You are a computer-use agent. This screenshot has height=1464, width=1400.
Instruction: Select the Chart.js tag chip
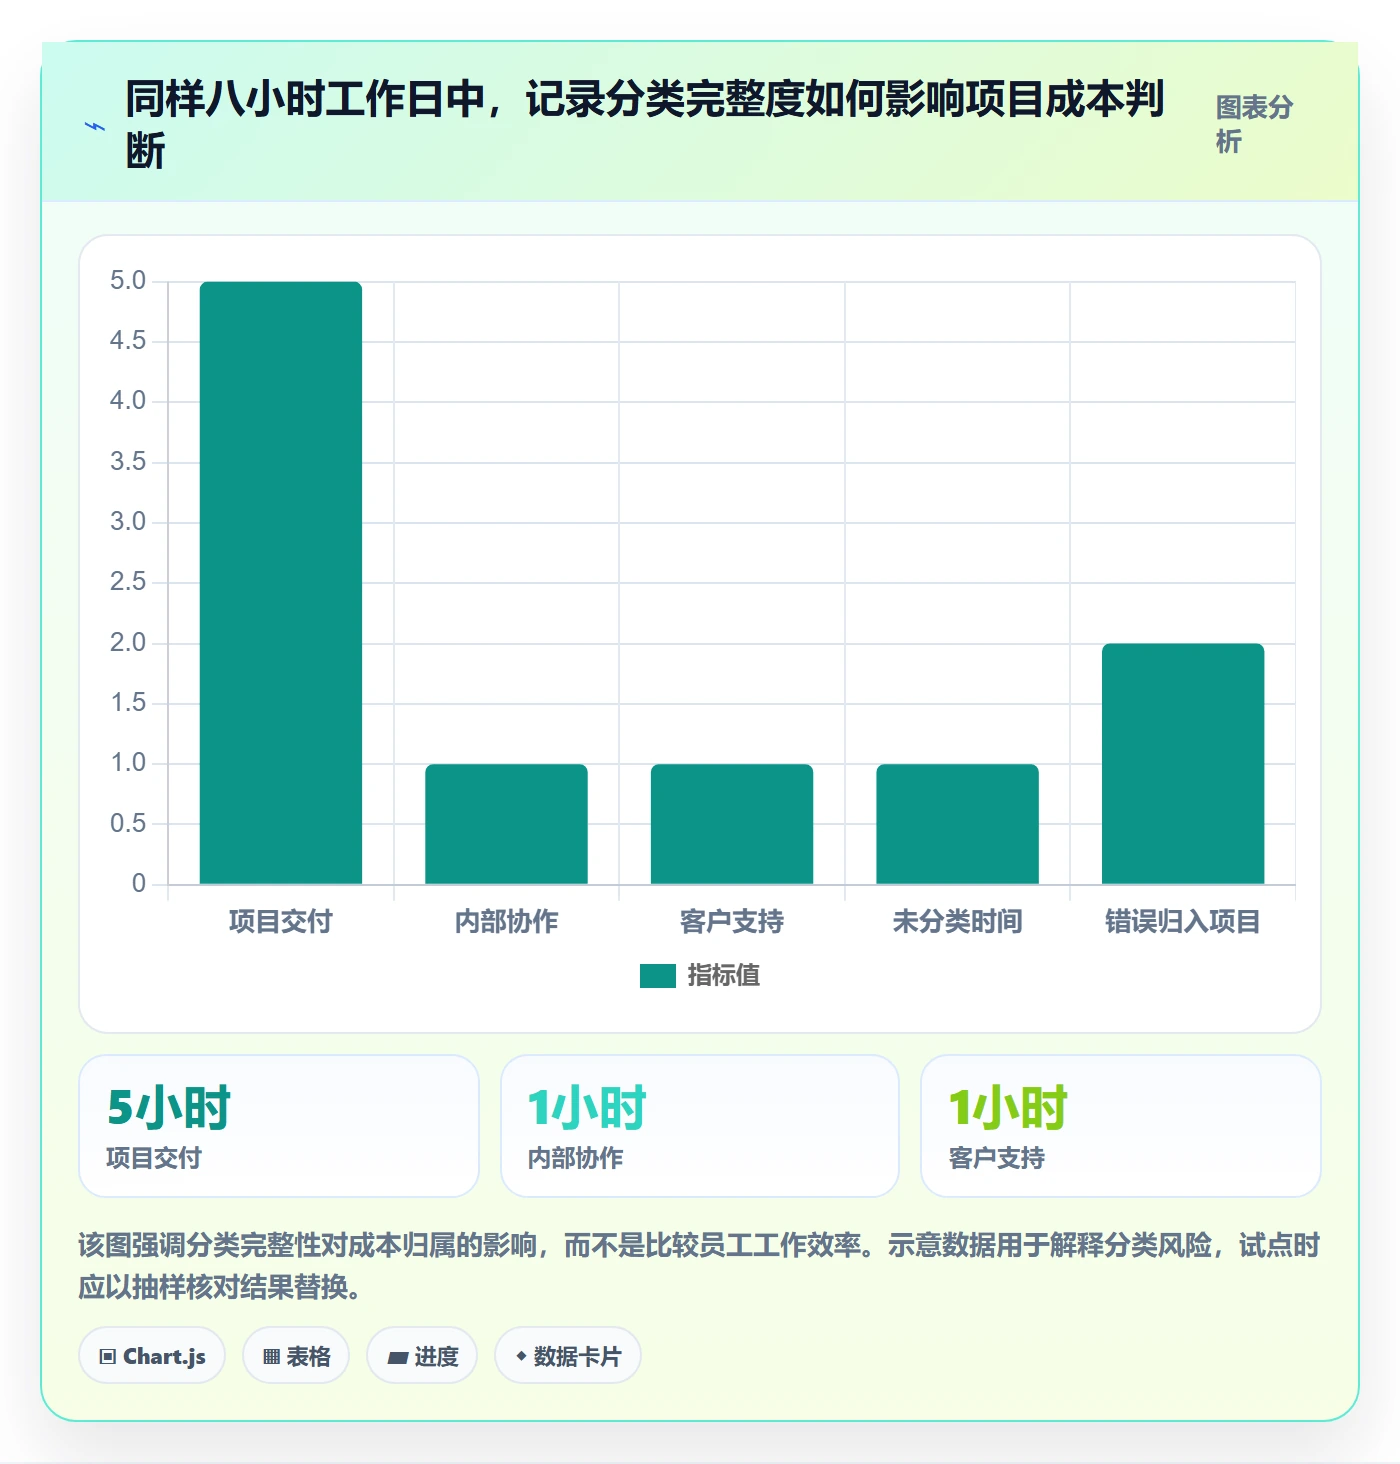point(152,1356)
